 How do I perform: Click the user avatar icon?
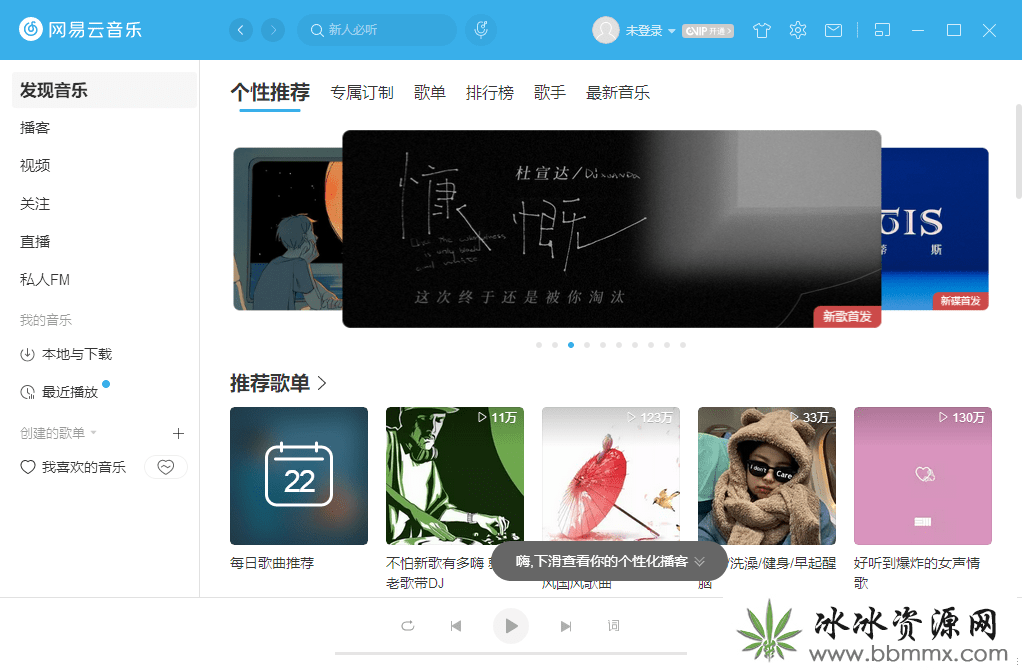click(606, 30)
